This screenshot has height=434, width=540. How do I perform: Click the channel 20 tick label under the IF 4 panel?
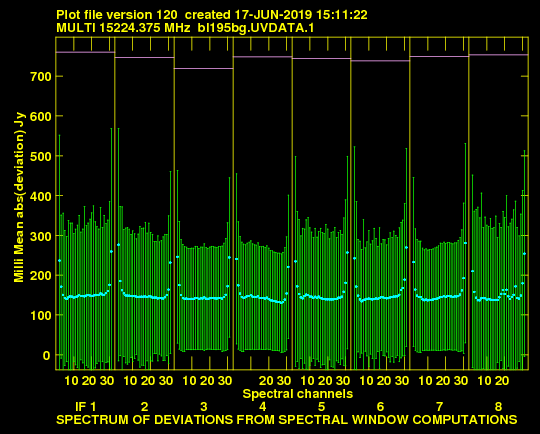pos(266,381)
